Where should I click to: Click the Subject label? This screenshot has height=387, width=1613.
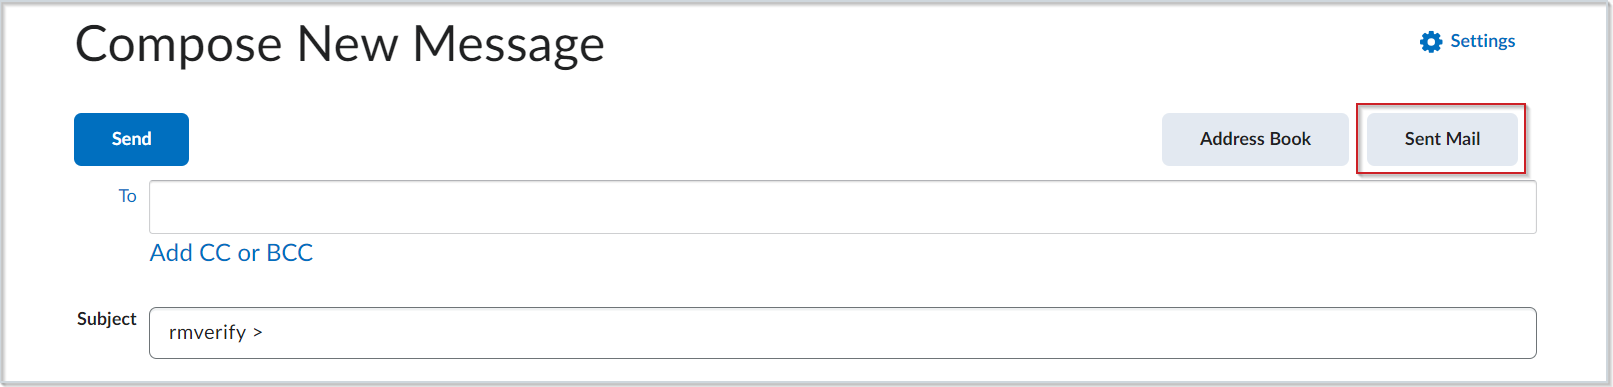point(106,319)
